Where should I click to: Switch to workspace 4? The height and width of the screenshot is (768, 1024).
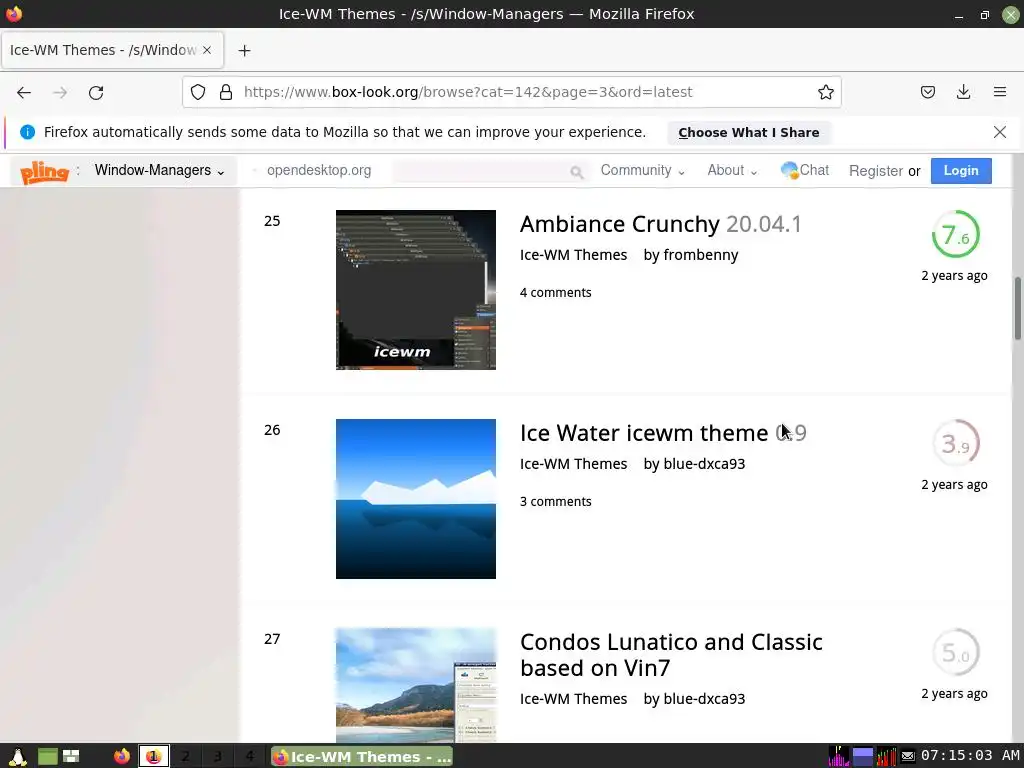[249, 756]
